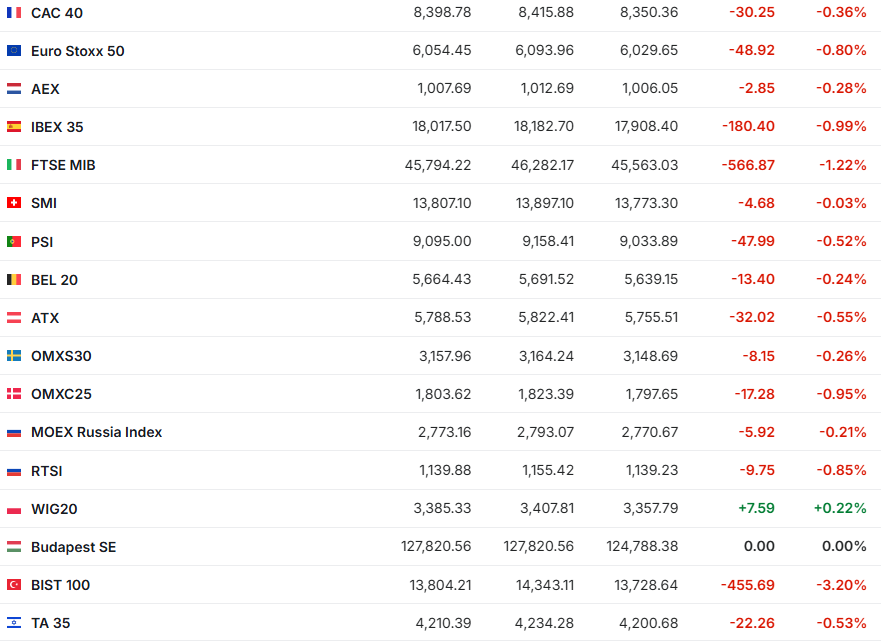Open the MOEX Russia Index link

96,432
